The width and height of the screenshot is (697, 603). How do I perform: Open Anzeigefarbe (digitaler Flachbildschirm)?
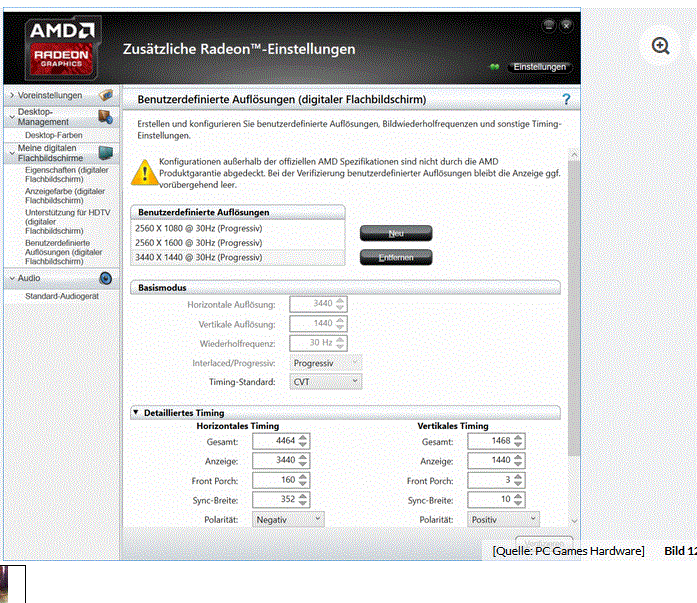65,196
